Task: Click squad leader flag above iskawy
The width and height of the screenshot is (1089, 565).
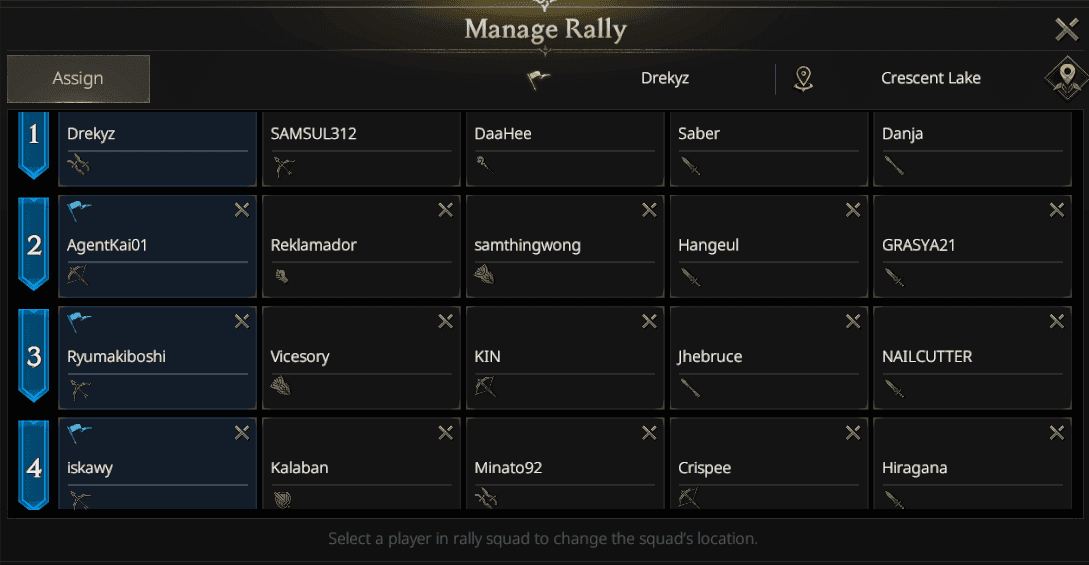Action: 80,433
